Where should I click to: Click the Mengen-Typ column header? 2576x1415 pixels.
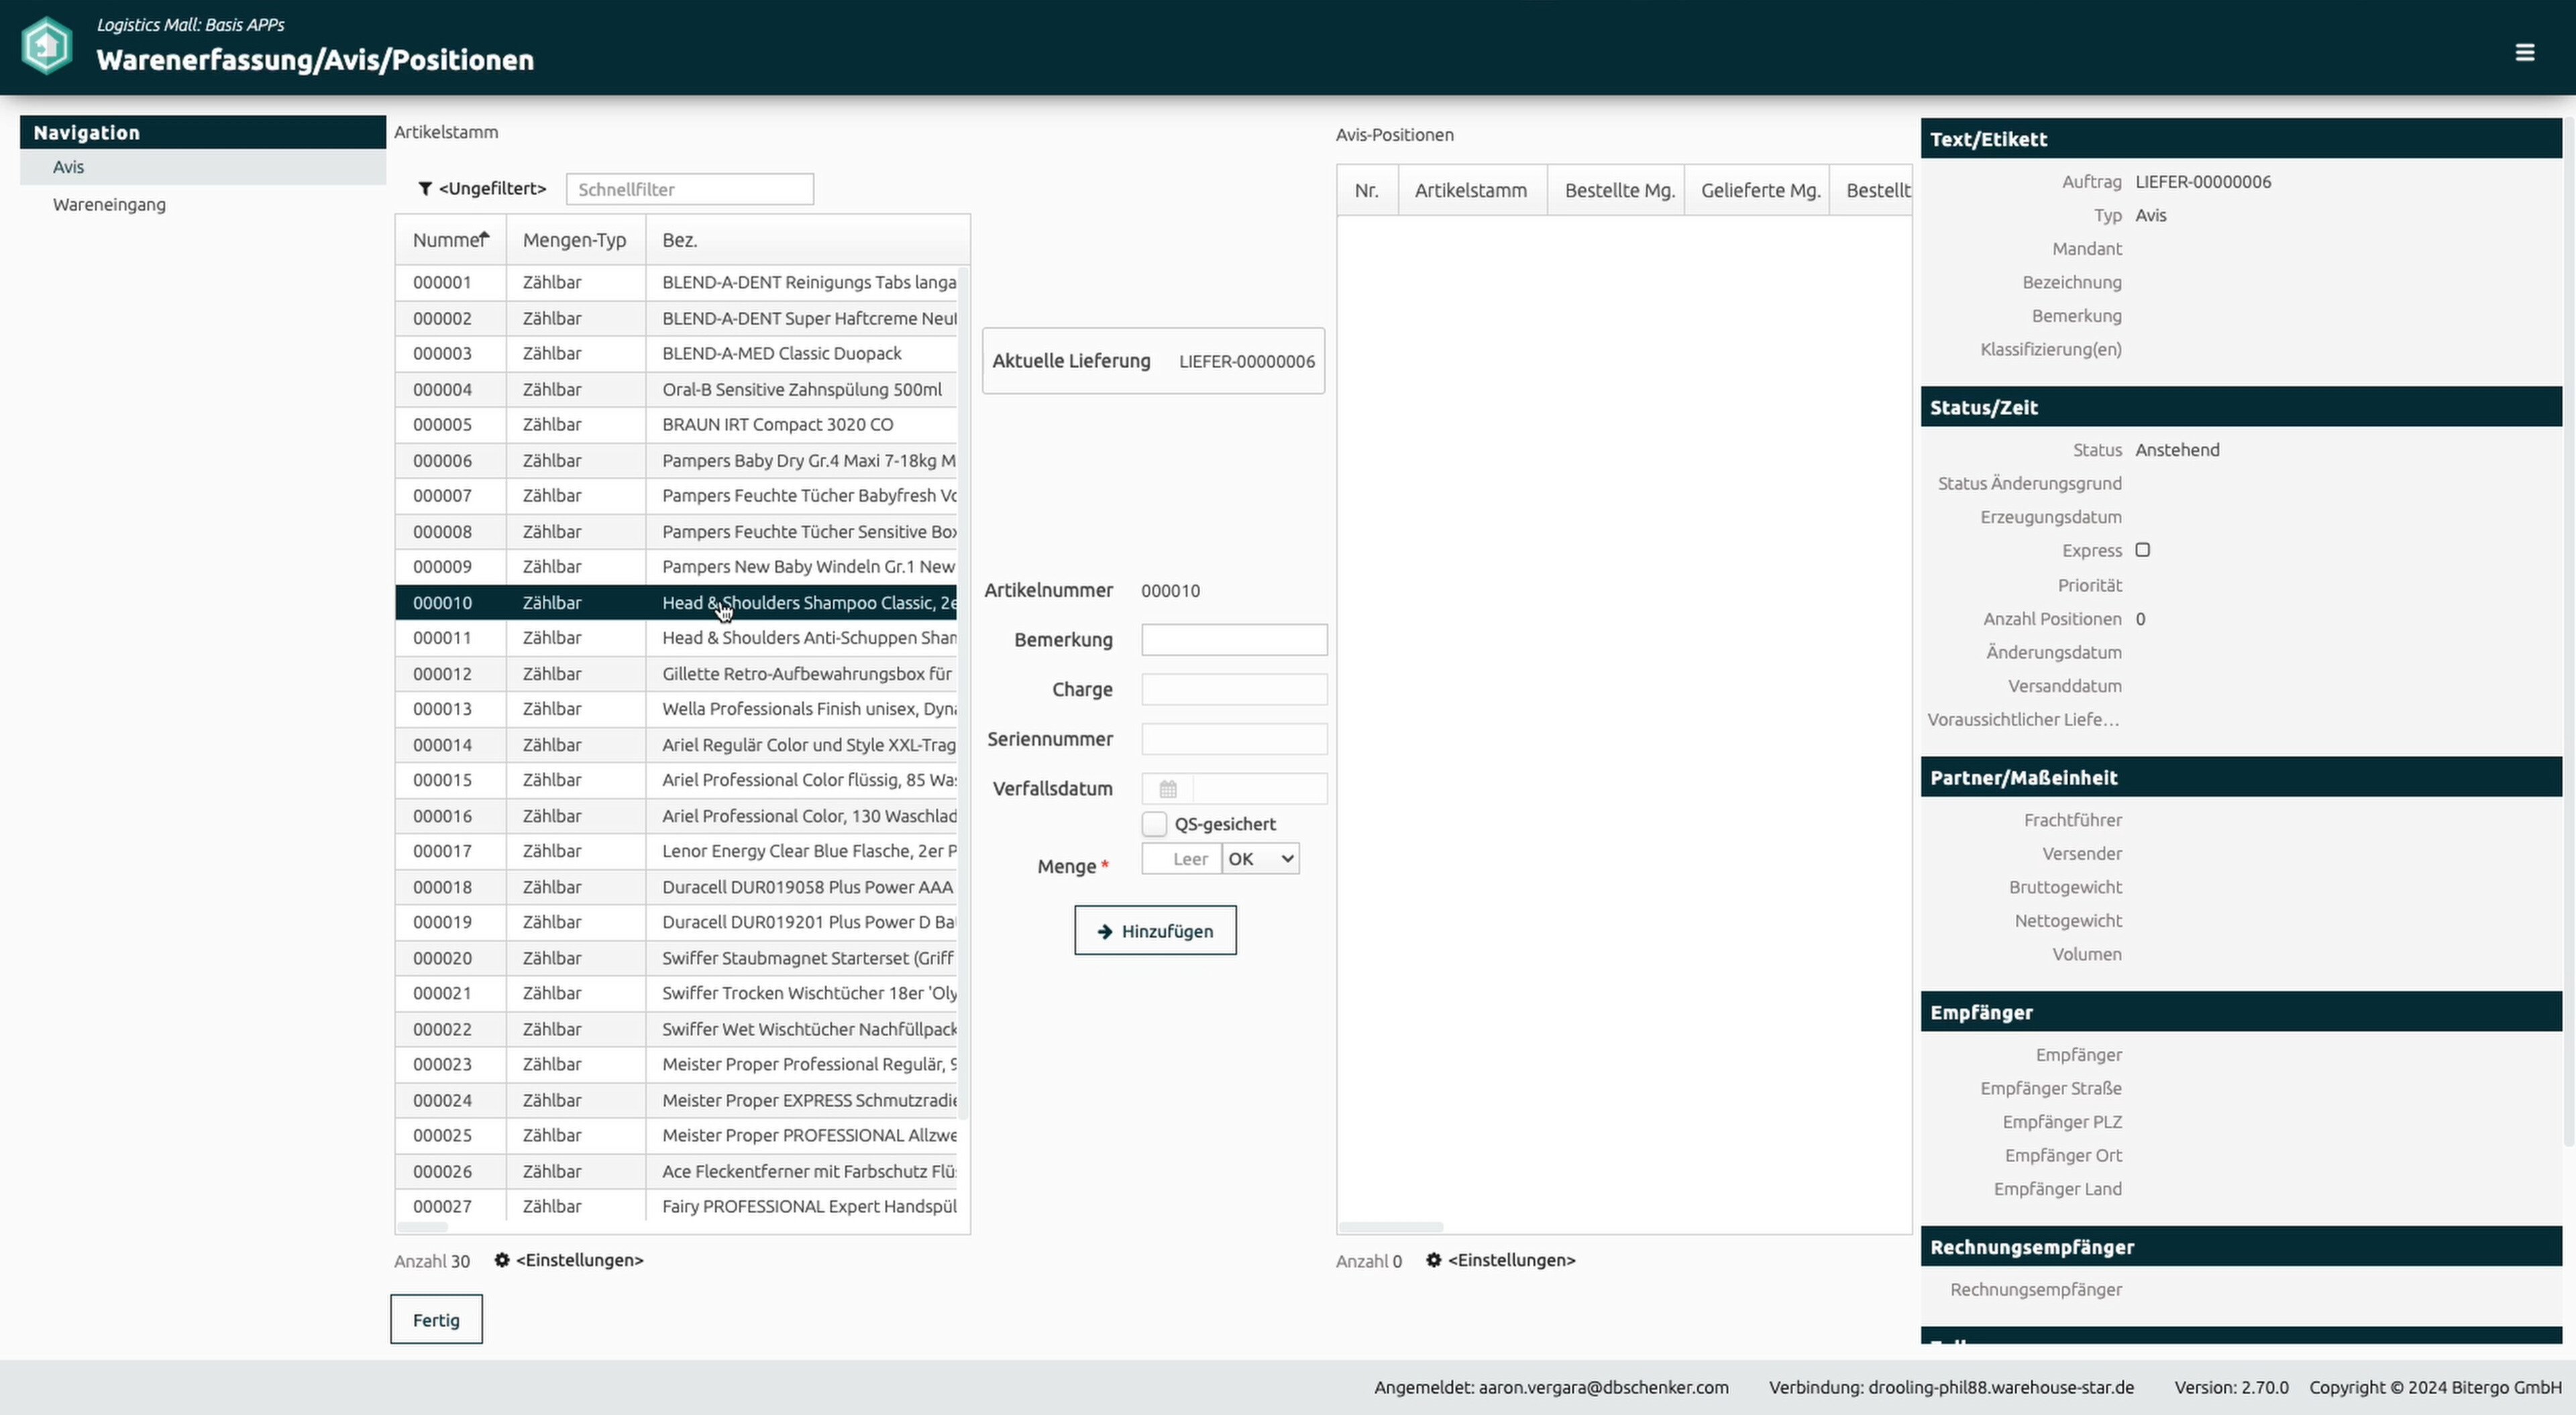click(x=575, y=240)
